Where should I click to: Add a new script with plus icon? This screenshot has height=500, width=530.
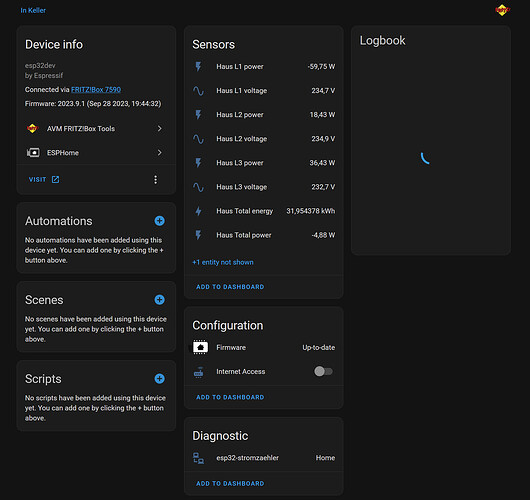pyautogui.click(x=160, y=378)
